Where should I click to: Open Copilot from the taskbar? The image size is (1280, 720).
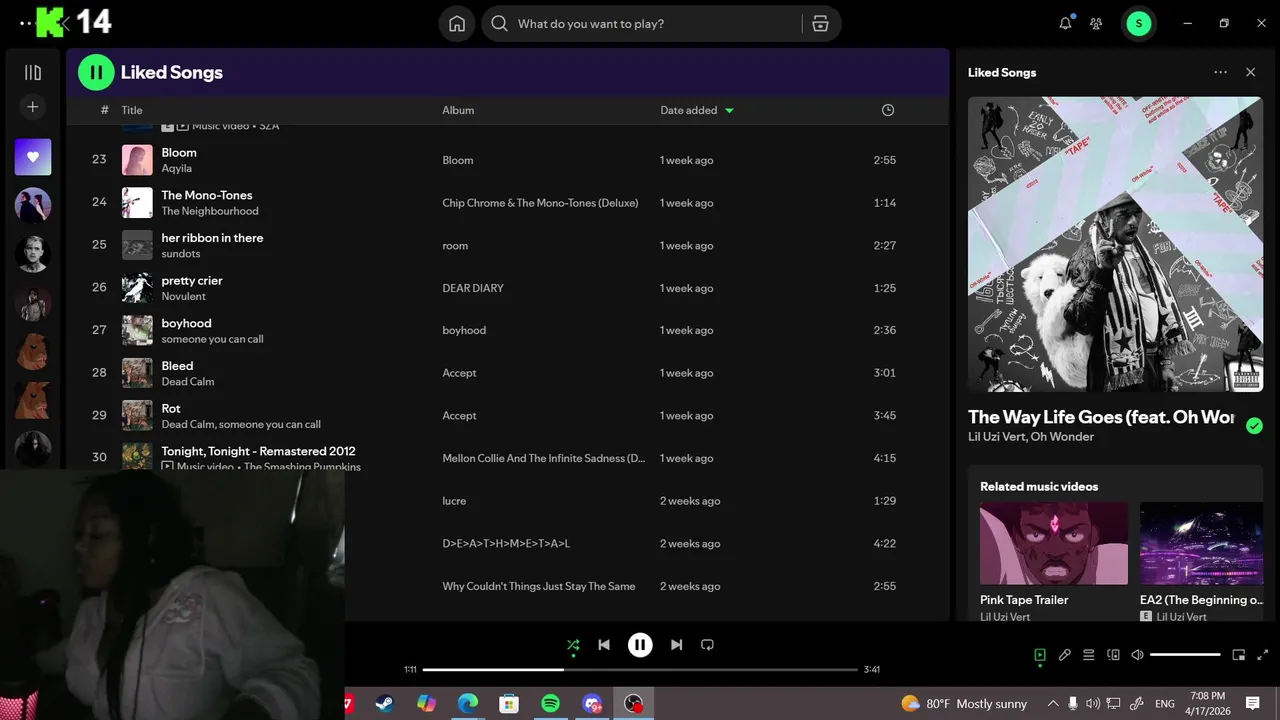click(x=426, y=704)
